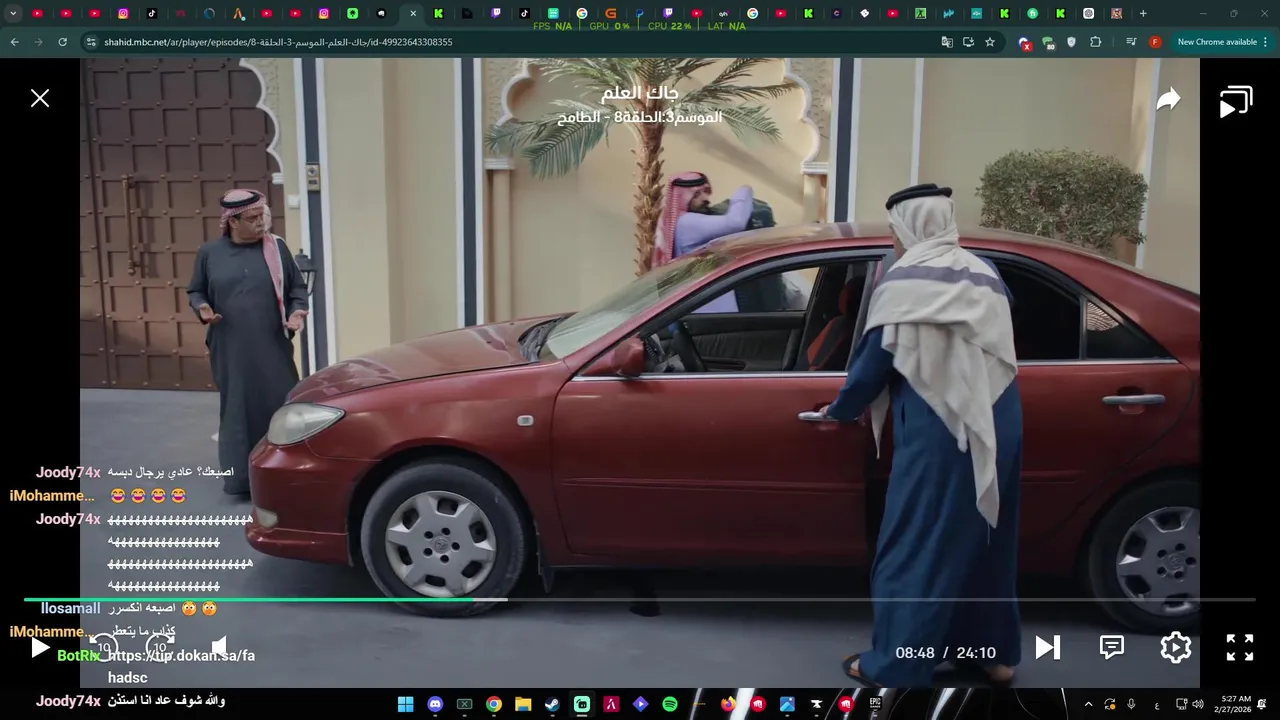
Task: Open Discord from the taskbar
Action: pos(435,704)
